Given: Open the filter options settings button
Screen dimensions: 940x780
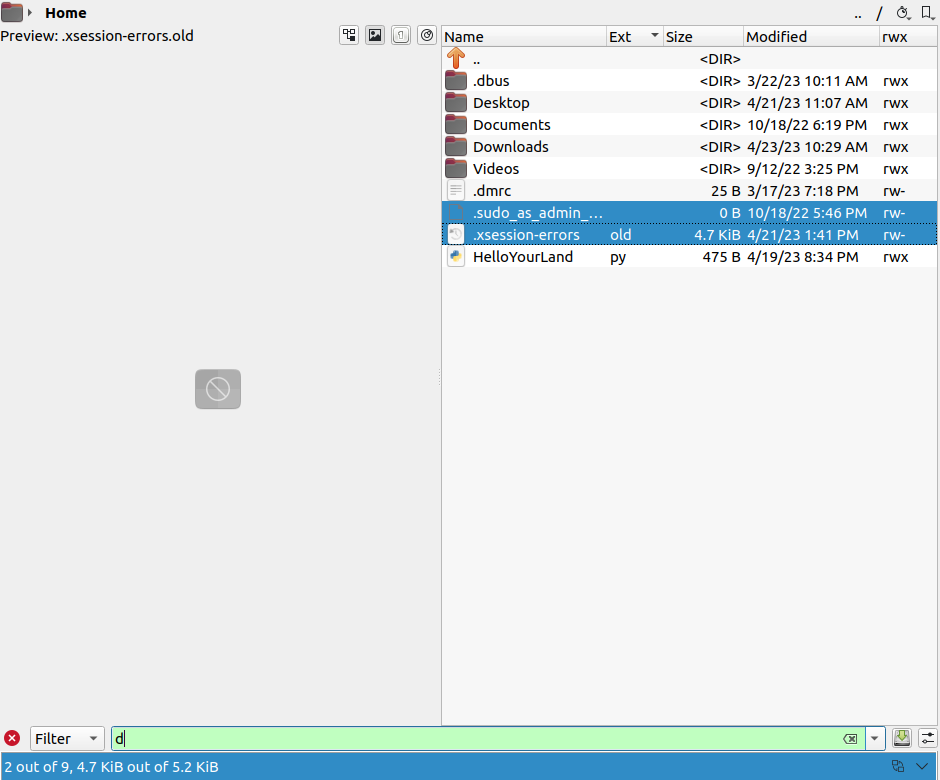Looking at the screenshot, I should (927, 738).
